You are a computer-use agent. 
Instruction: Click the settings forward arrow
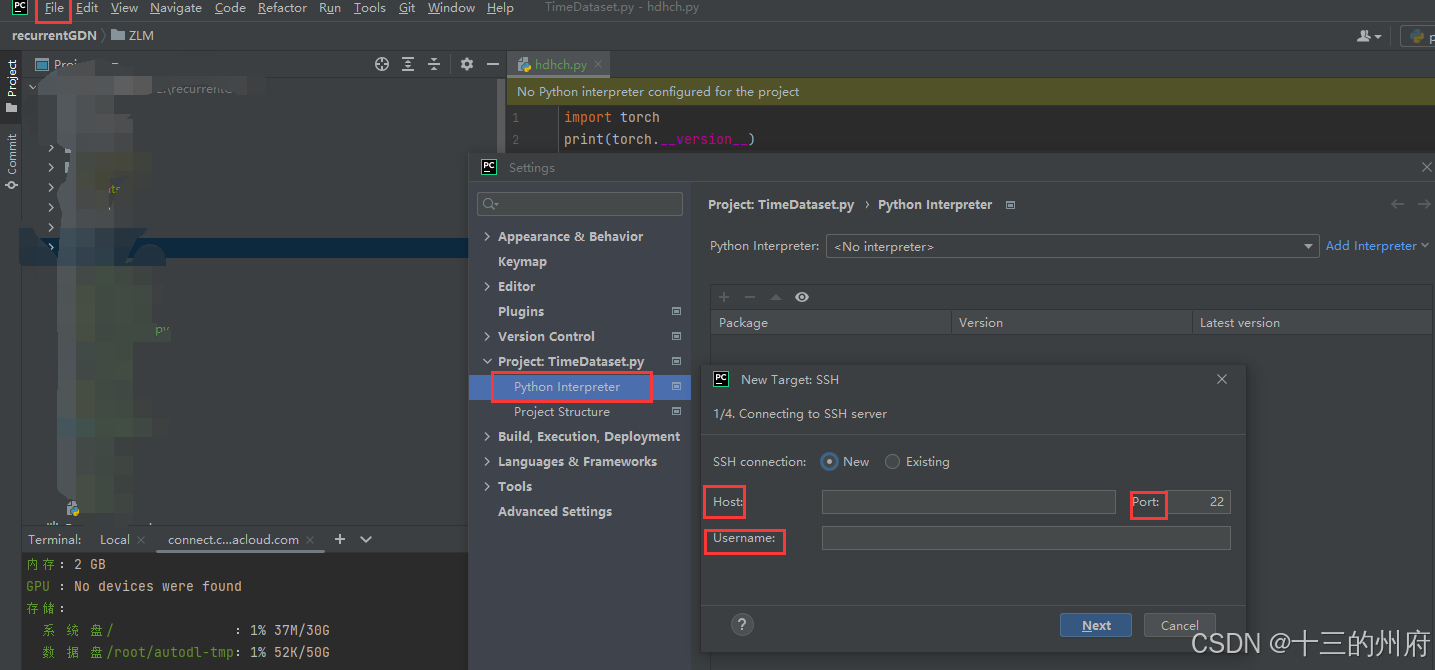click(x=1424, y=204)
